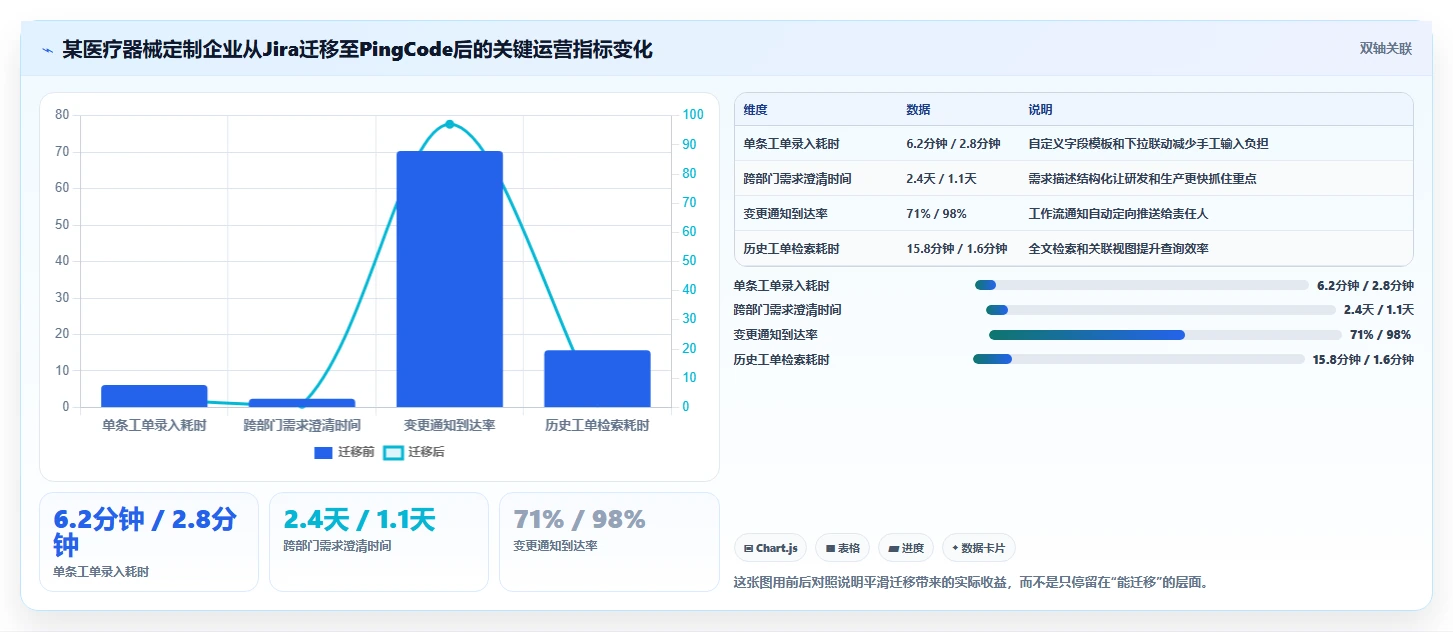
Task: Select the 表格 tag
Action: click(841, 548)
